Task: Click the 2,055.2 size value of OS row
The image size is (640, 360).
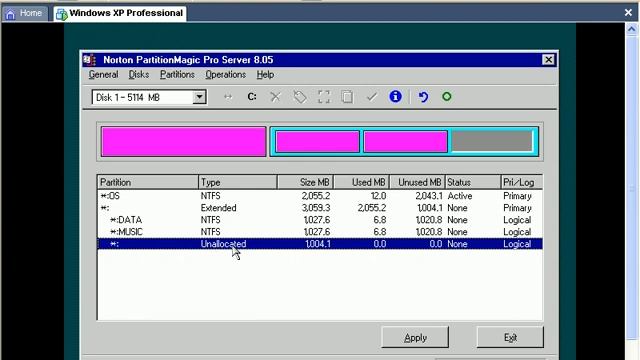Action: [316, 196]
